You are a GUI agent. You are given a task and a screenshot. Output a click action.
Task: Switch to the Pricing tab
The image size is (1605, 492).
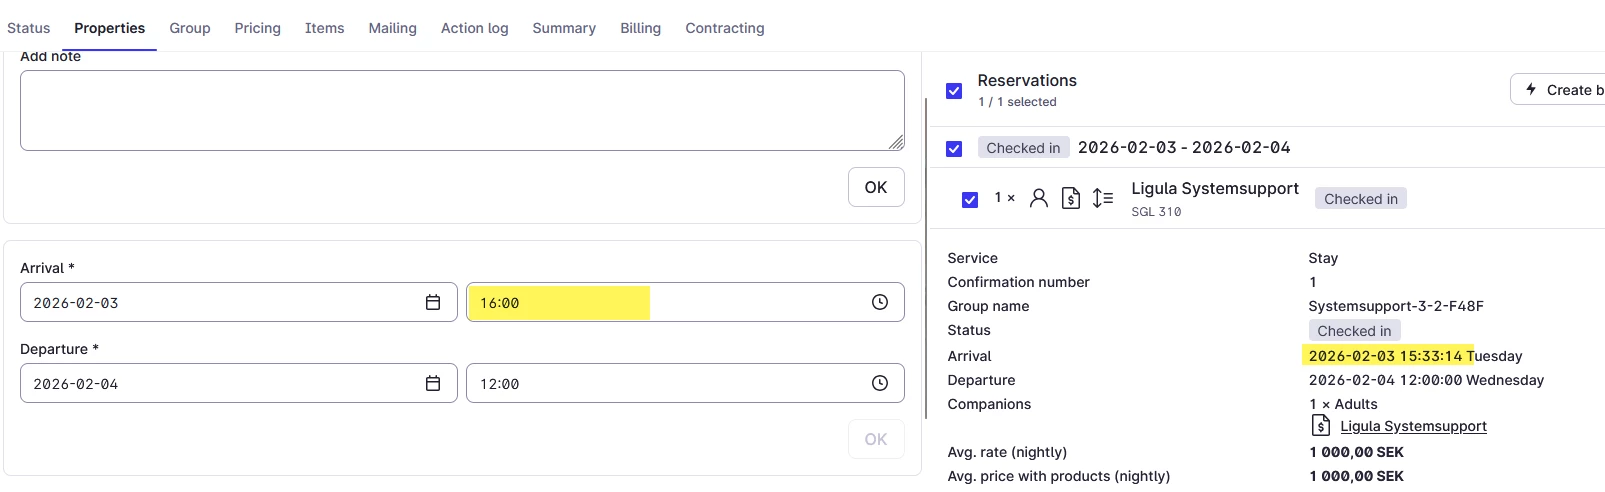click(257, 28)
